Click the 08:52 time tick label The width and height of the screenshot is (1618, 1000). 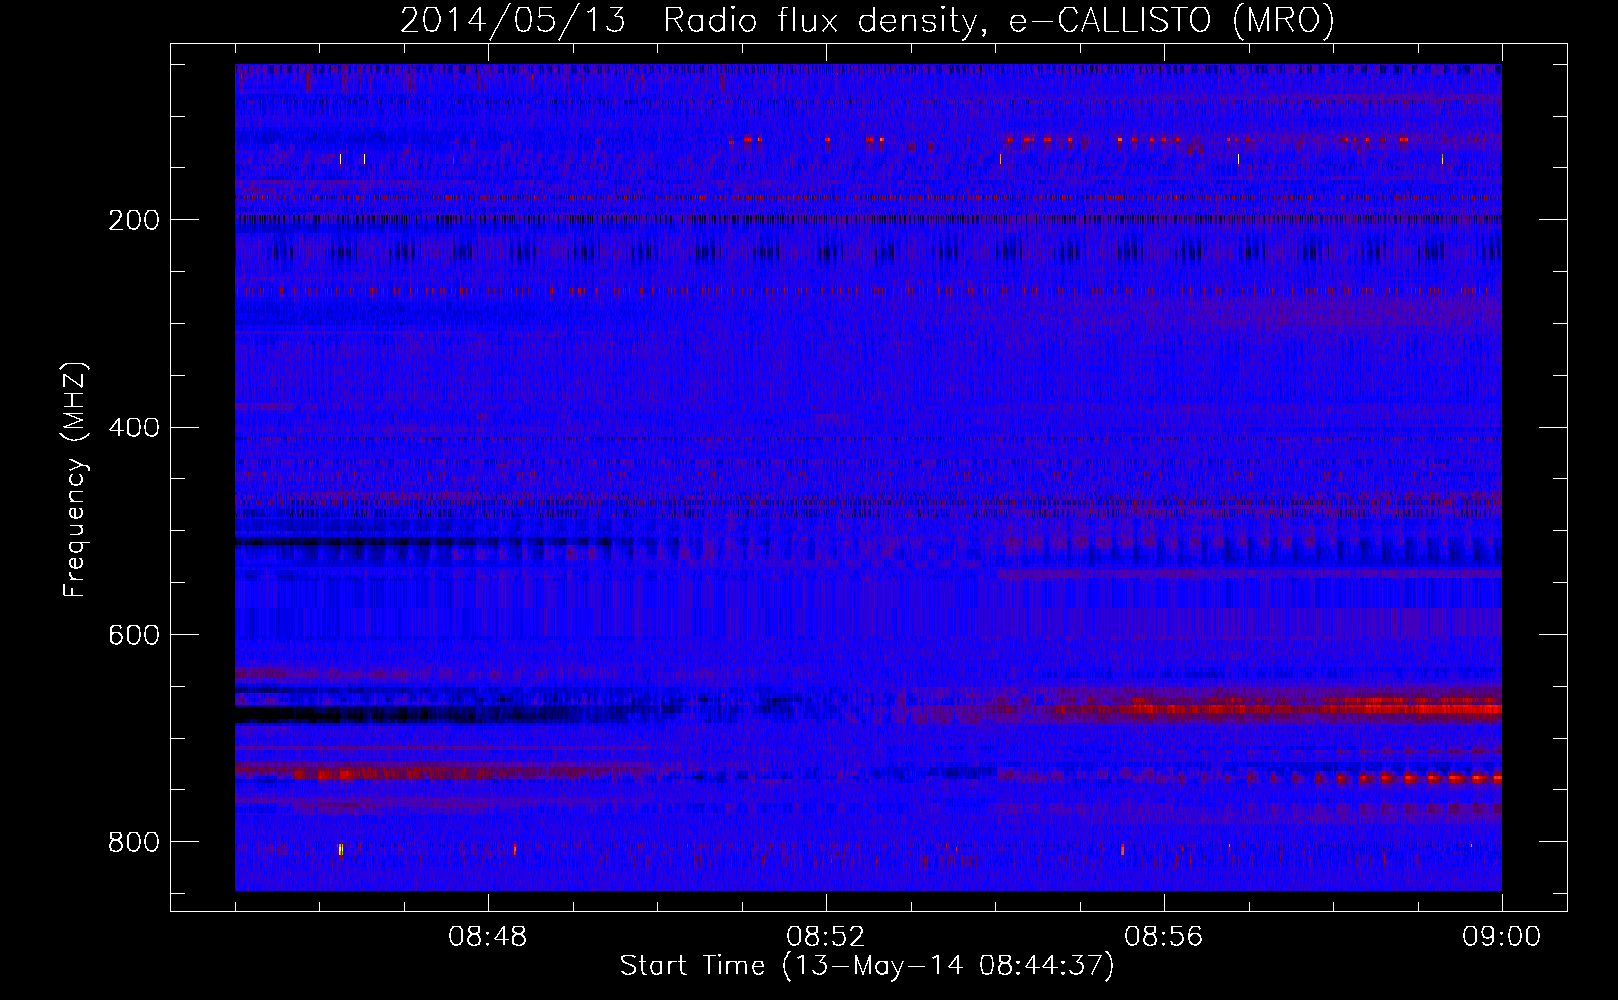point(826,937)
